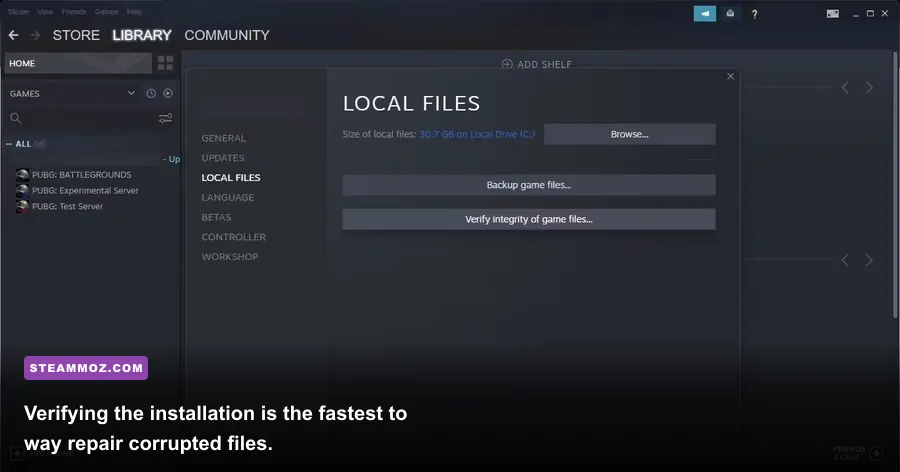The image size is (900, 472).
Task: Click the library HOME button
Action: pos(79,63)
